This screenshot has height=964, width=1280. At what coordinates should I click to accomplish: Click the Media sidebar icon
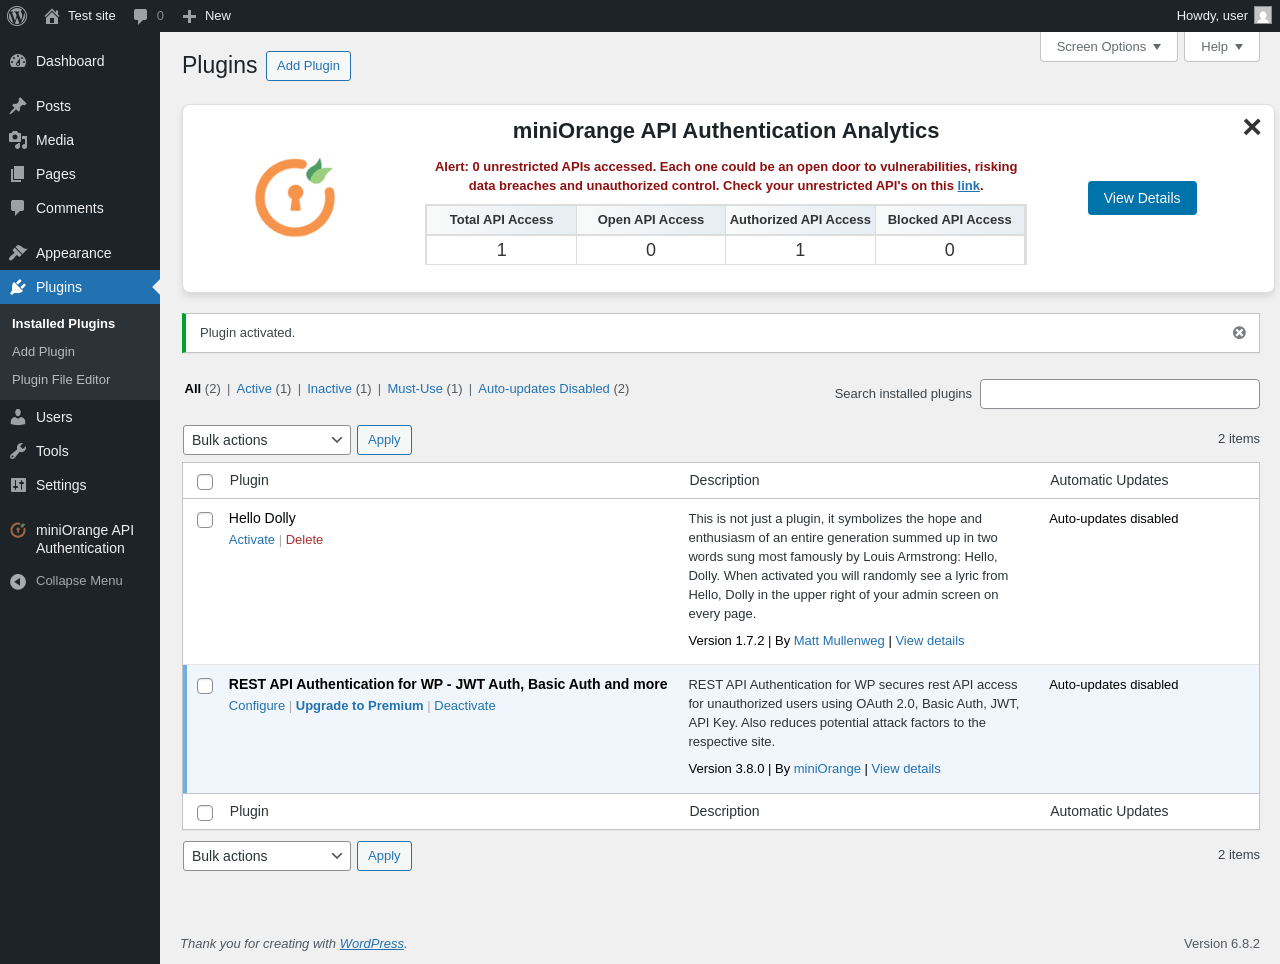click(18, 140)
